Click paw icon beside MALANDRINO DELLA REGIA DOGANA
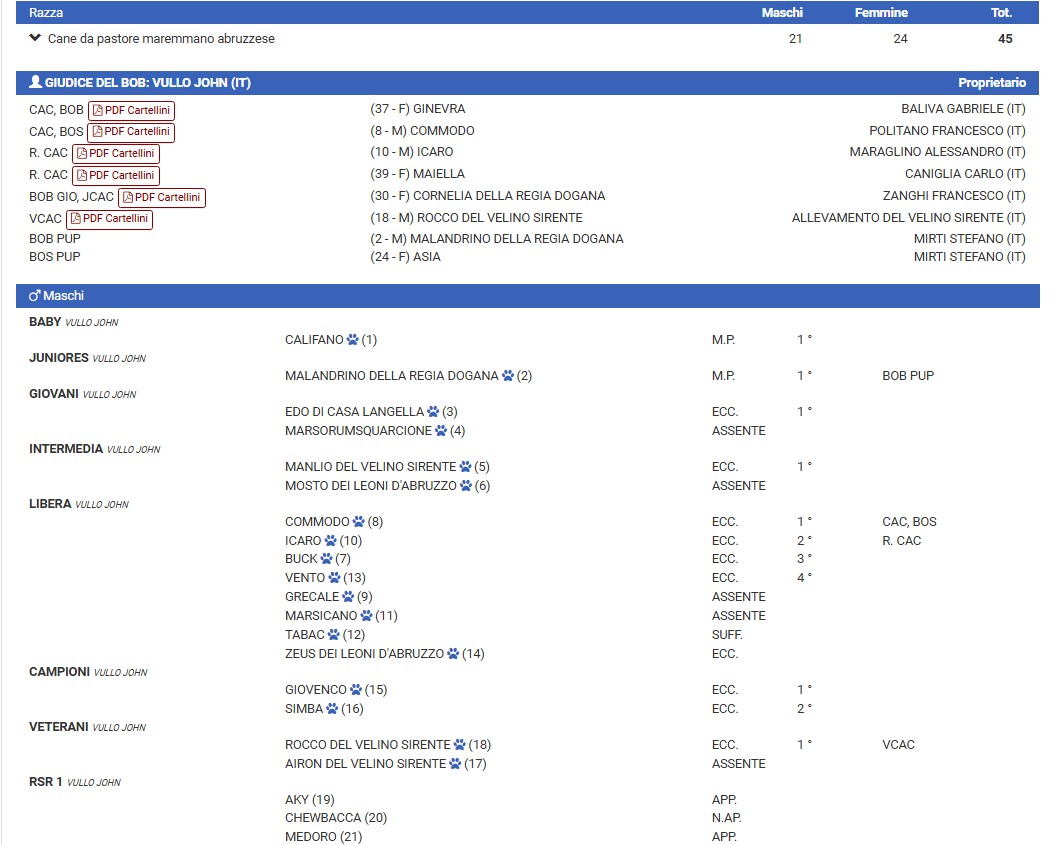The image size is (1053, 845). click(508, 376)
